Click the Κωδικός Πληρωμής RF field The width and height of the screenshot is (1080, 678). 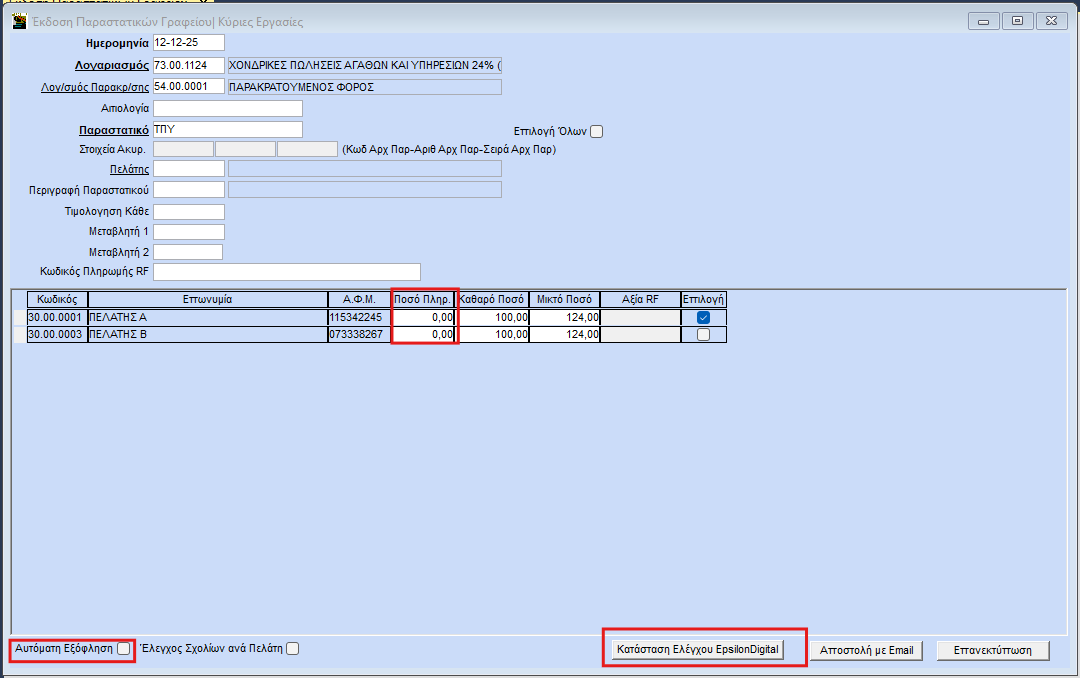(x=286, y=272)
